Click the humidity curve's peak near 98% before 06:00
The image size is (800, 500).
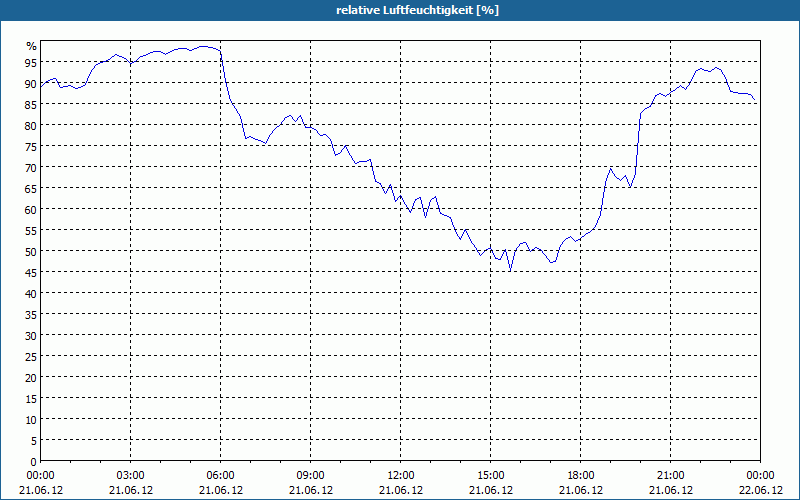coord(204,46)
